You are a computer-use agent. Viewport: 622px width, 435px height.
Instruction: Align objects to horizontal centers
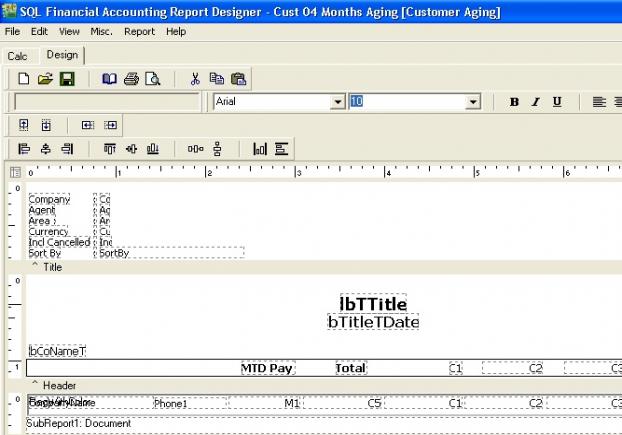(x=46, y=149)
